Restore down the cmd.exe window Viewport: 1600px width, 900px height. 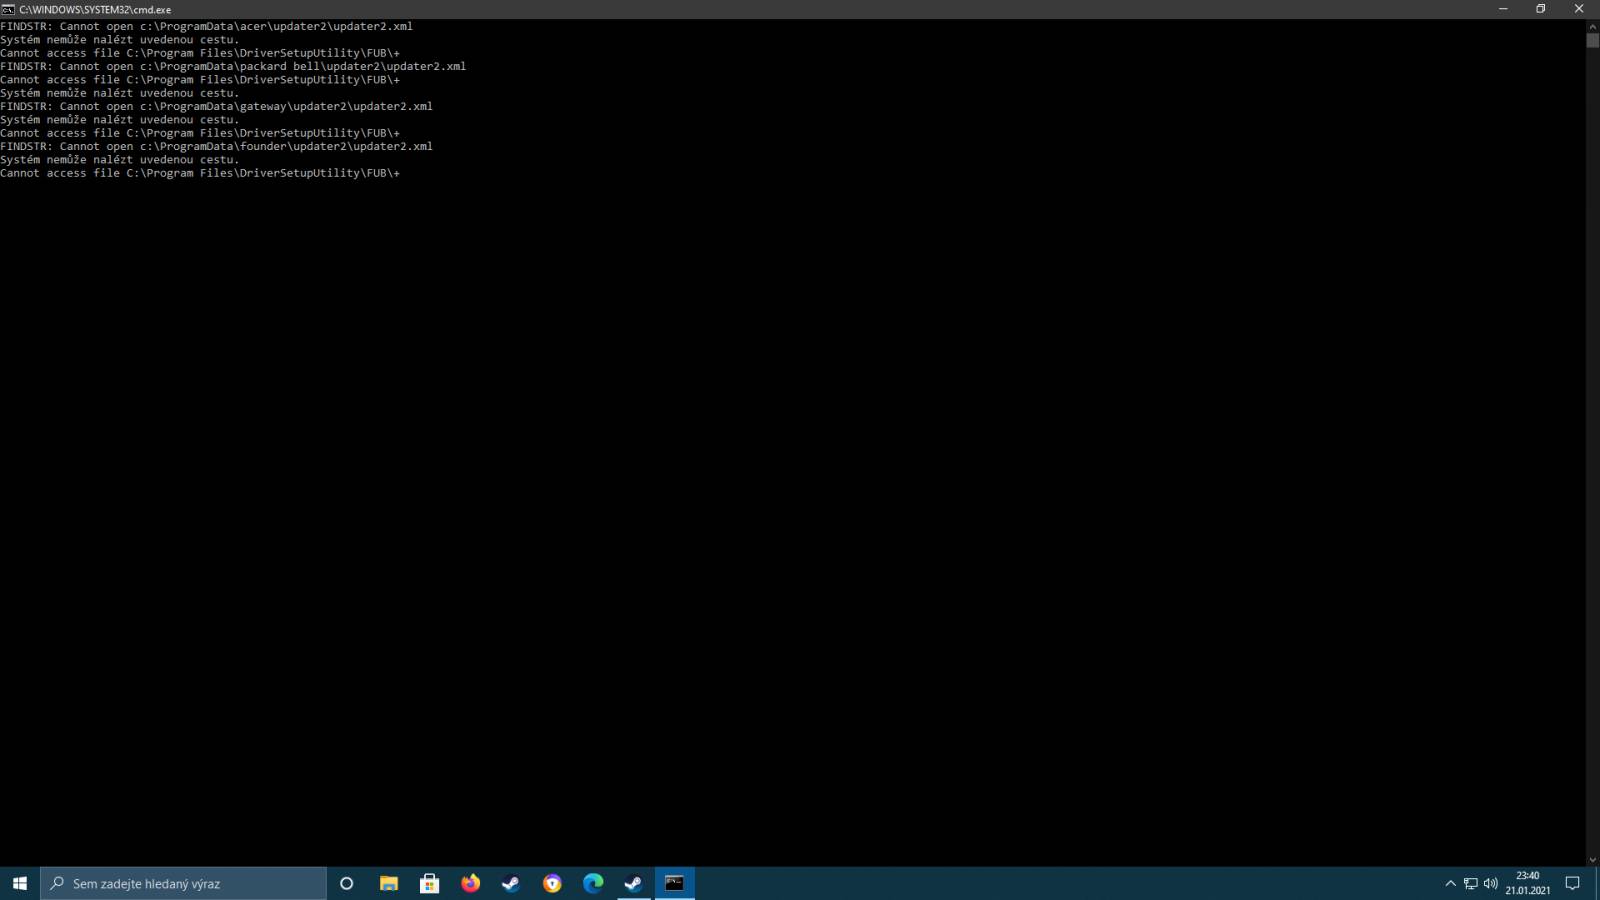click(x=1541, y=9)
